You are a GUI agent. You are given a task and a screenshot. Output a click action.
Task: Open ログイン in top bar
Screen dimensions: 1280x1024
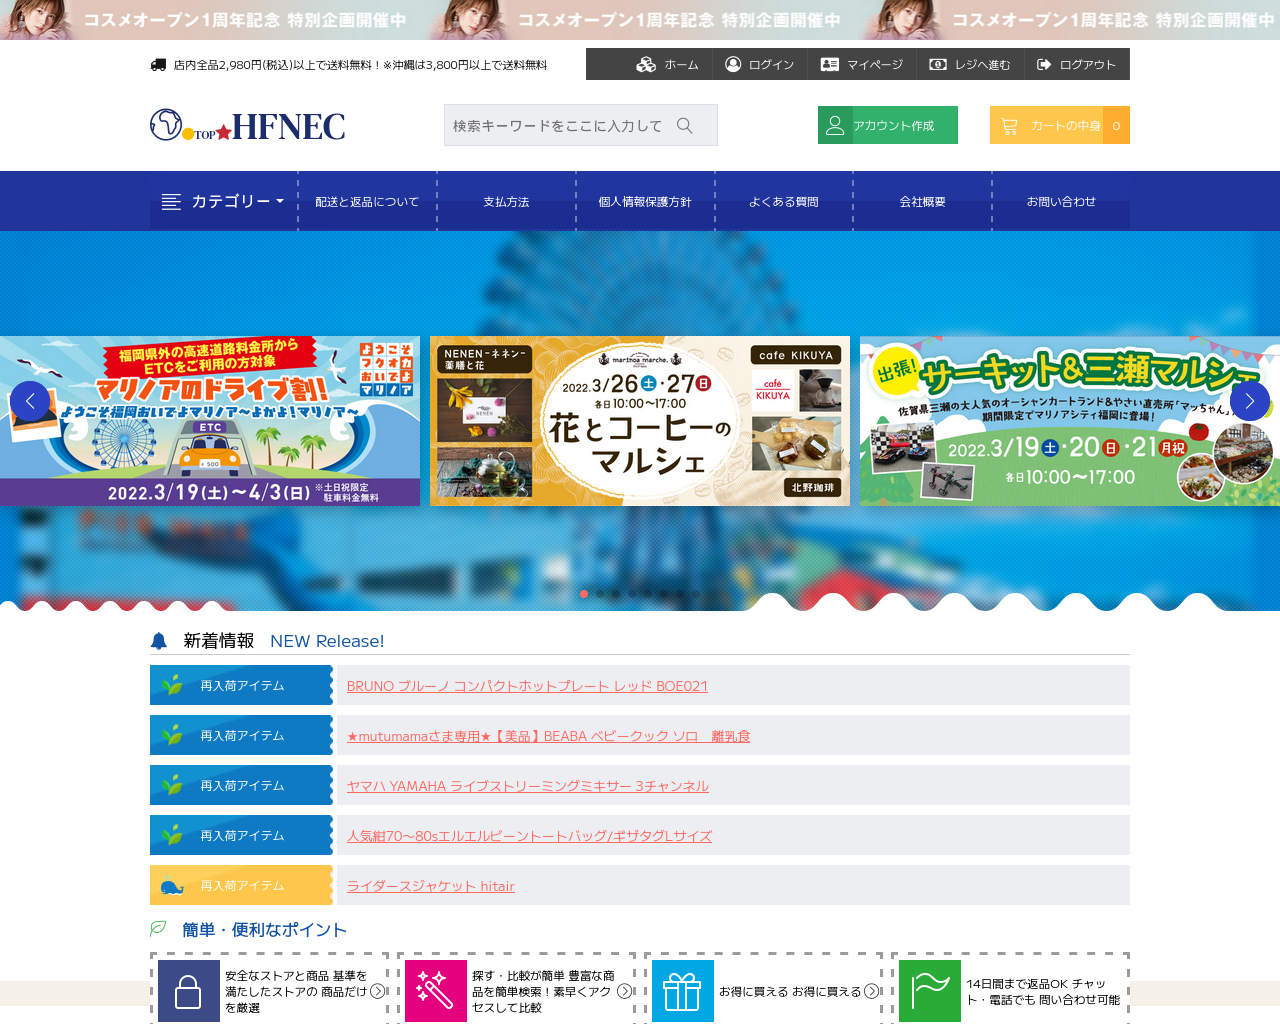pos(760,64)
